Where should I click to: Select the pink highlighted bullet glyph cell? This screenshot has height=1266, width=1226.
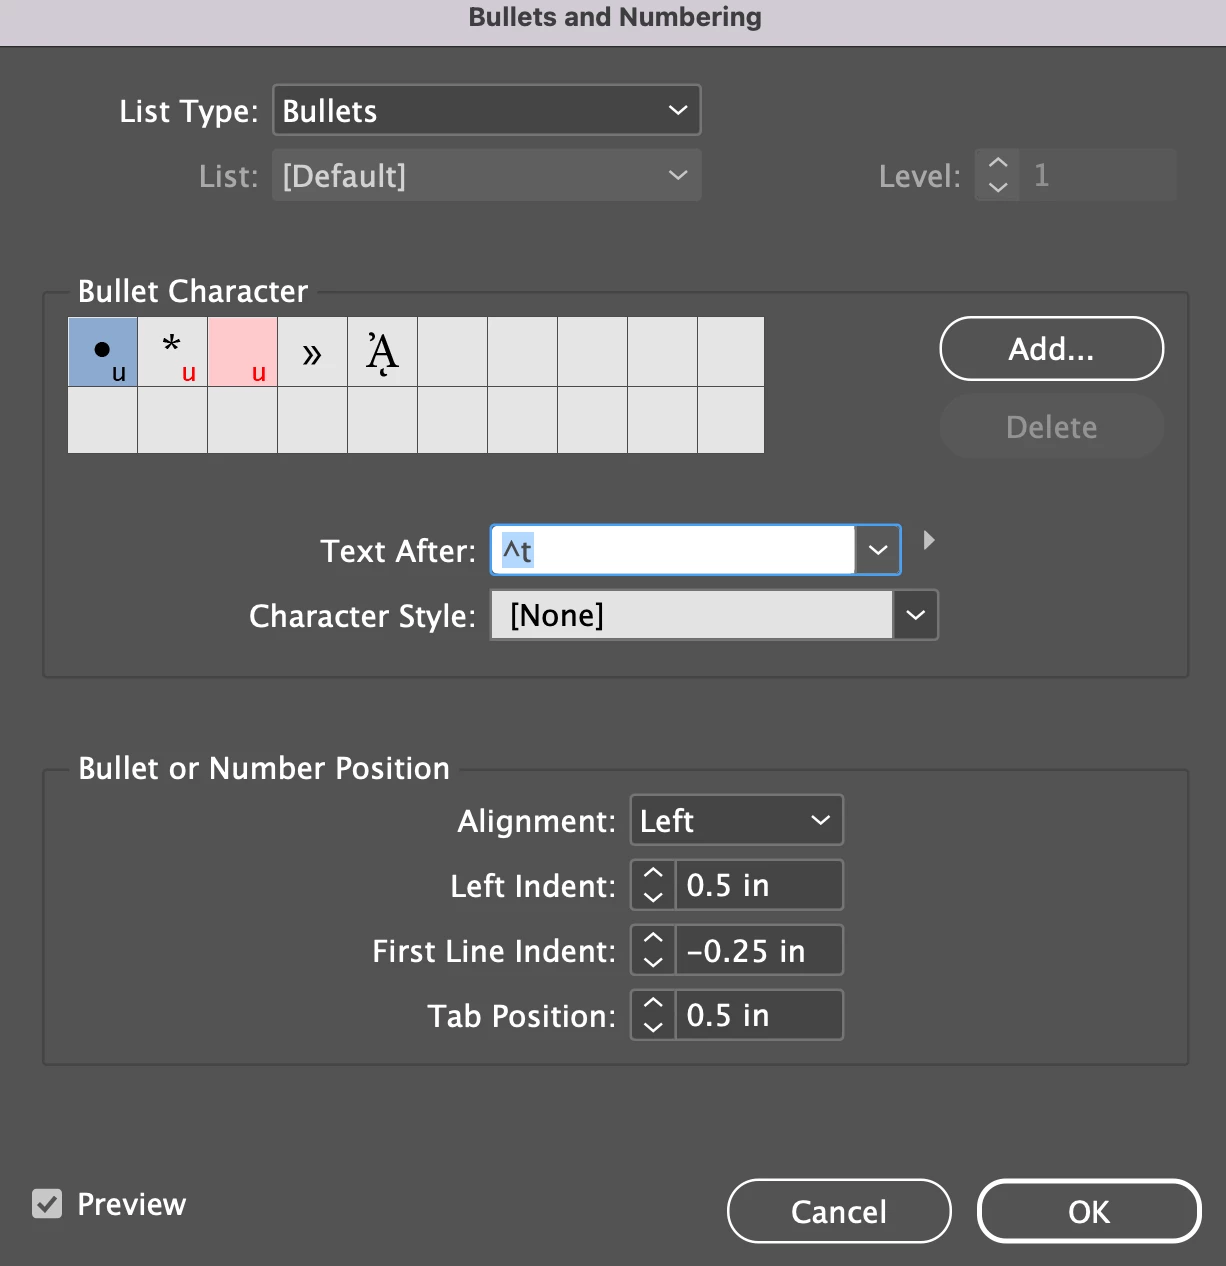(243, 352)
